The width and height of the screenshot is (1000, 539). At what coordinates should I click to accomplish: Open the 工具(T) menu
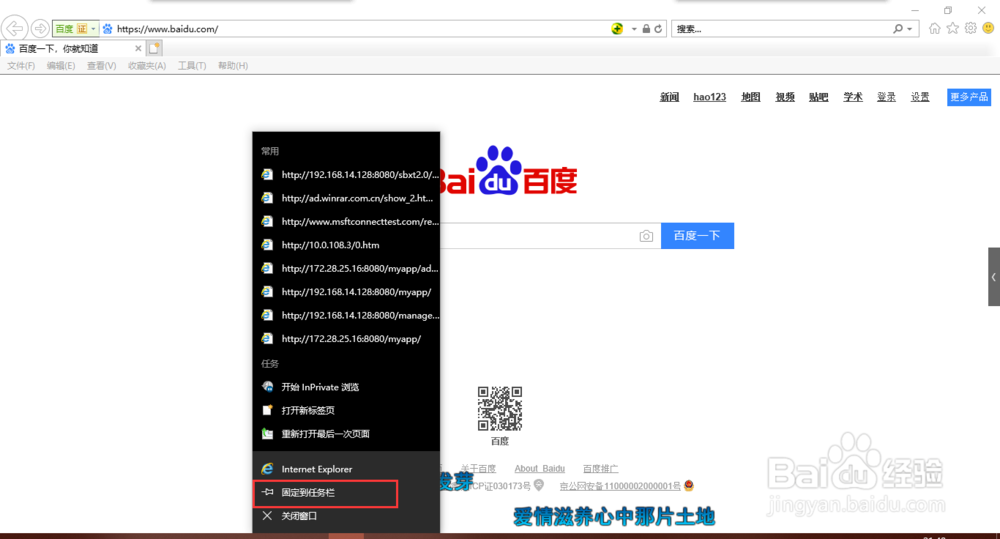[x=191, y=66]
